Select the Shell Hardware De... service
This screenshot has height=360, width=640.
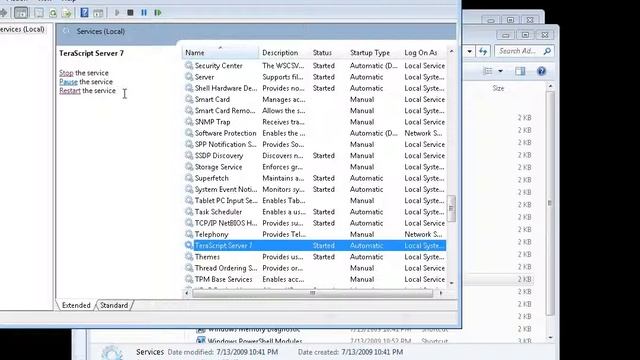(x=226, y=88)
